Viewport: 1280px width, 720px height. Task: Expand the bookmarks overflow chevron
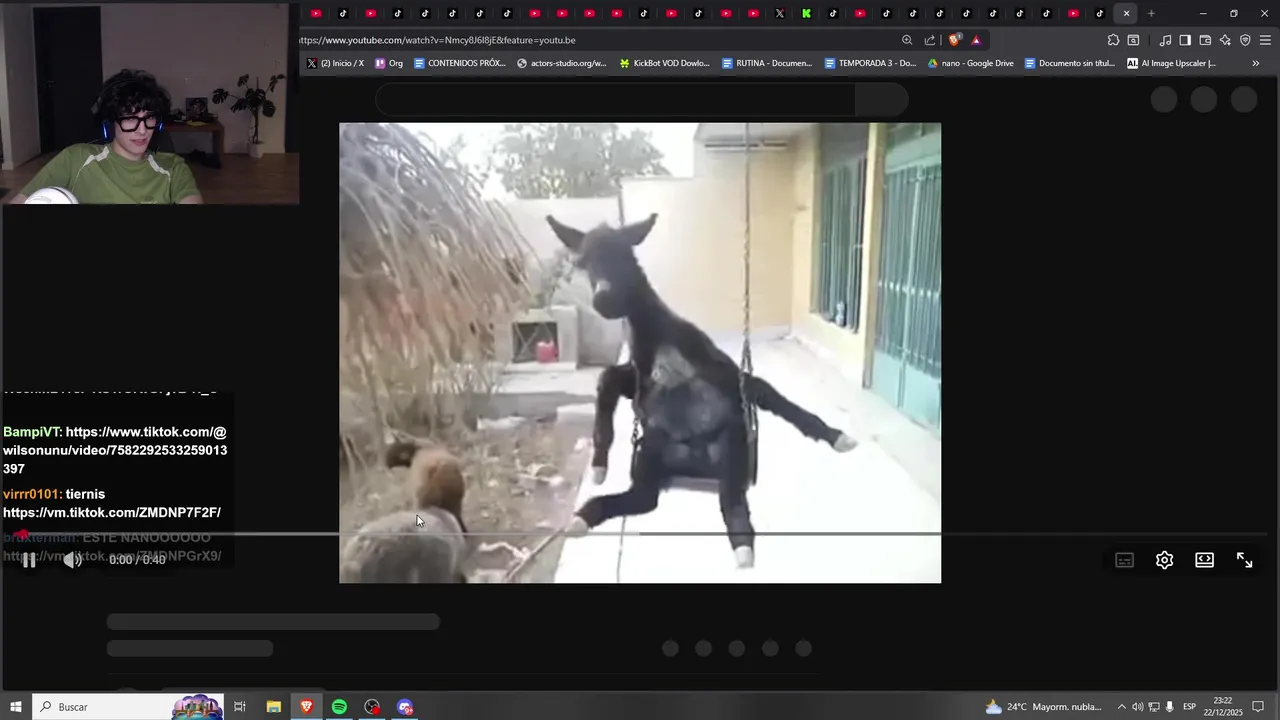pyautogui.click(x=1256, y=63)
